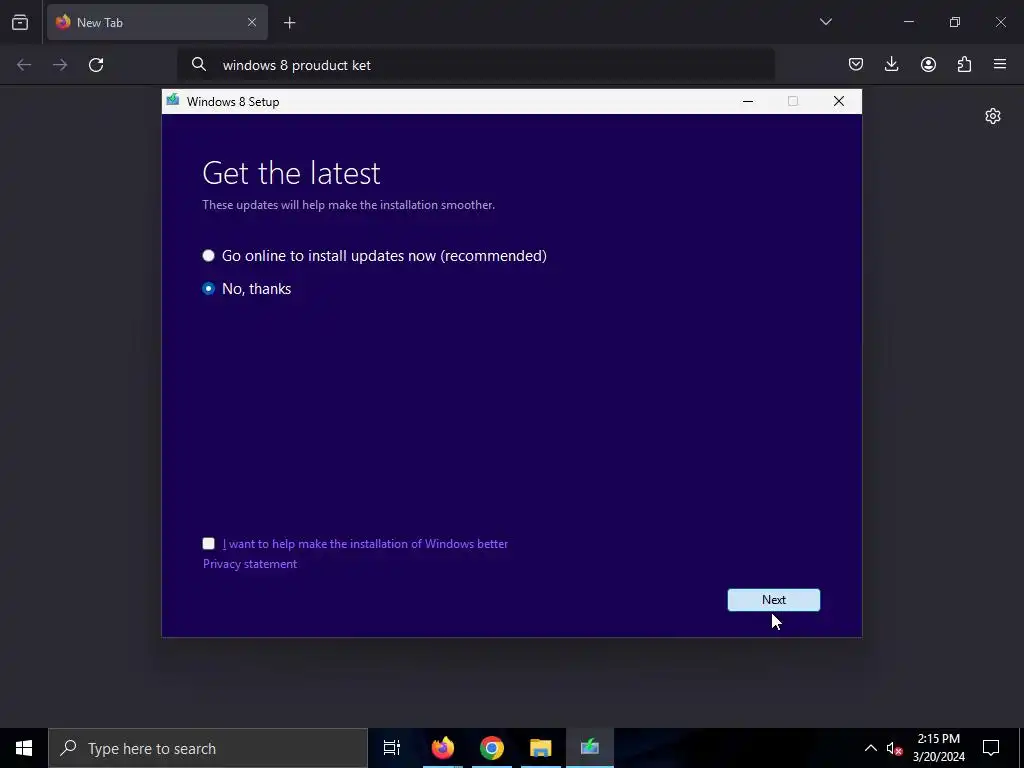This screenshot has height=768, width=1024.
Task: Expand the list all tabs chevron
Action: point(825,22)
